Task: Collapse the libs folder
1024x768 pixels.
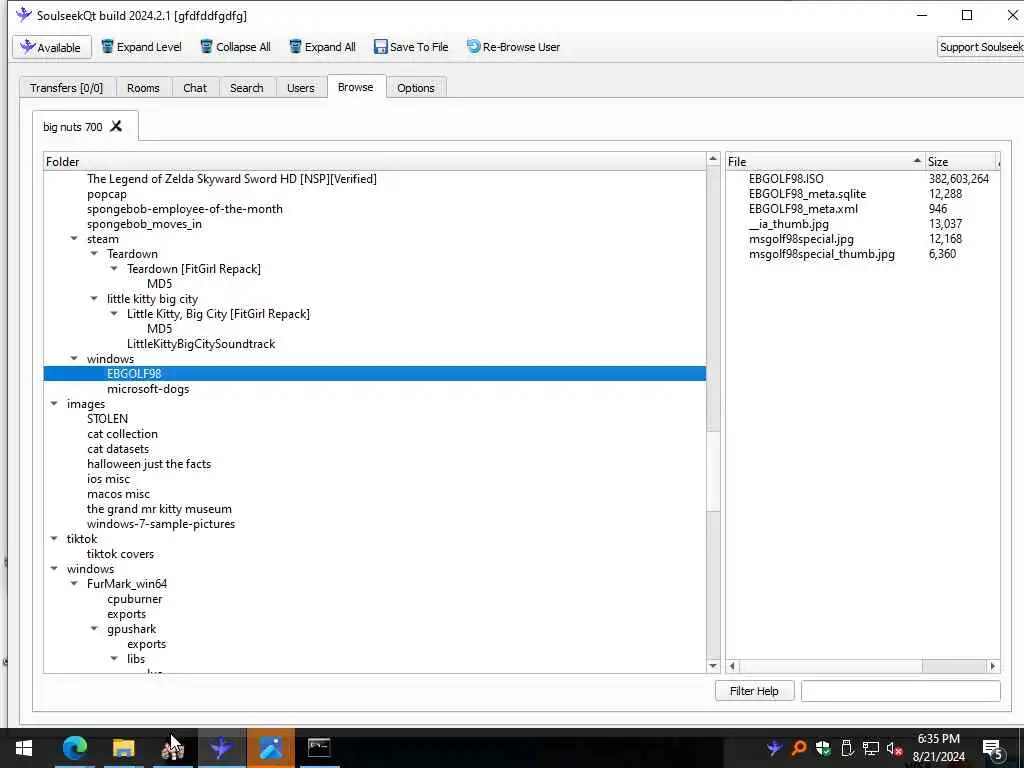Action: (x=114, y=660)
